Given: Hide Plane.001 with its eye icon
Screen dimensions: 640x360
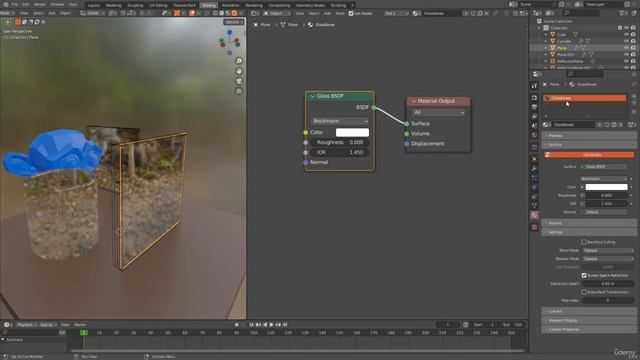Looking at the screenshot, I should point(627,54).
